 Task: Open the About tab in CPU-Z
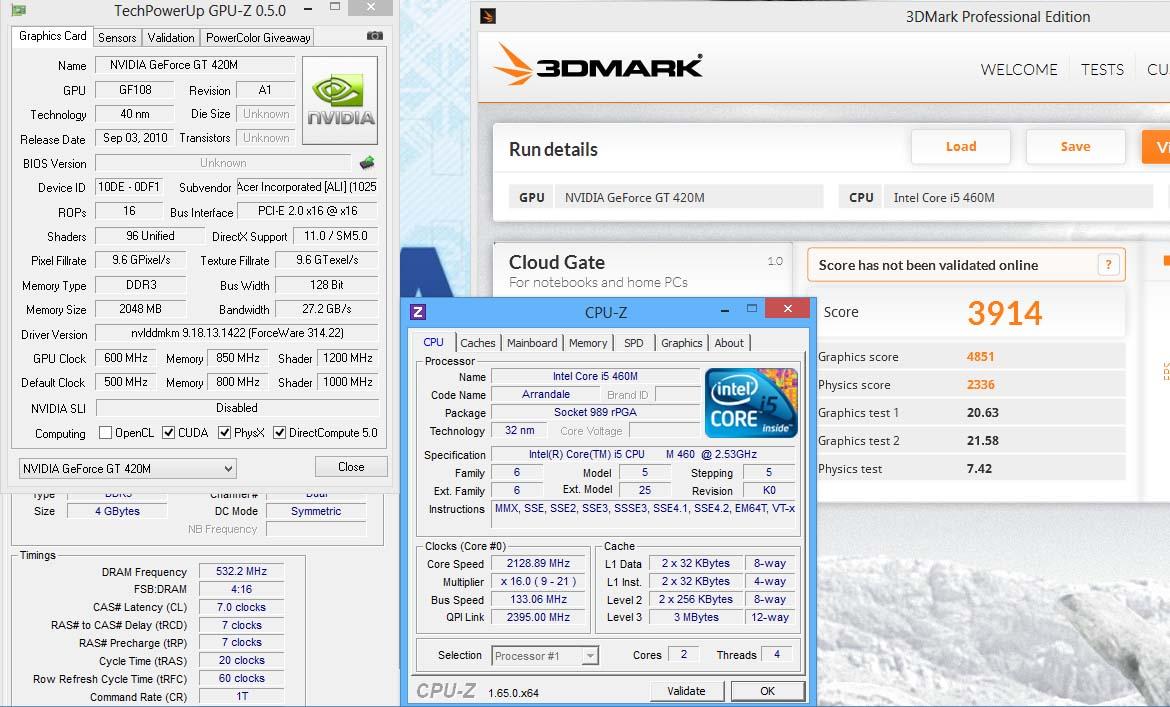729,343
